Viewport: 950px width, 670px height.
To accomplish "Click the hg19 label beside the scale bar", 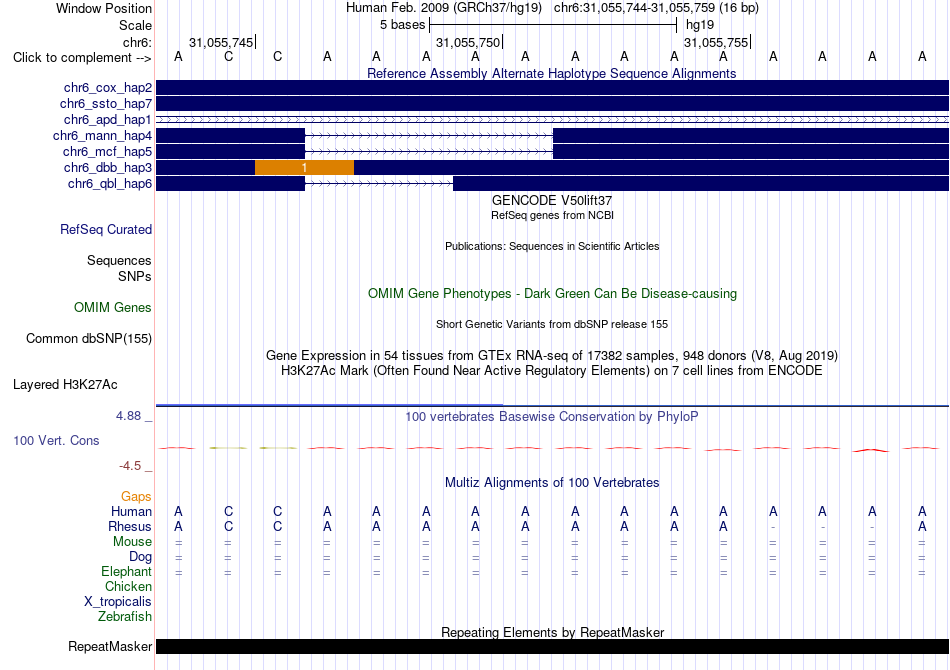I will point(700,25).
